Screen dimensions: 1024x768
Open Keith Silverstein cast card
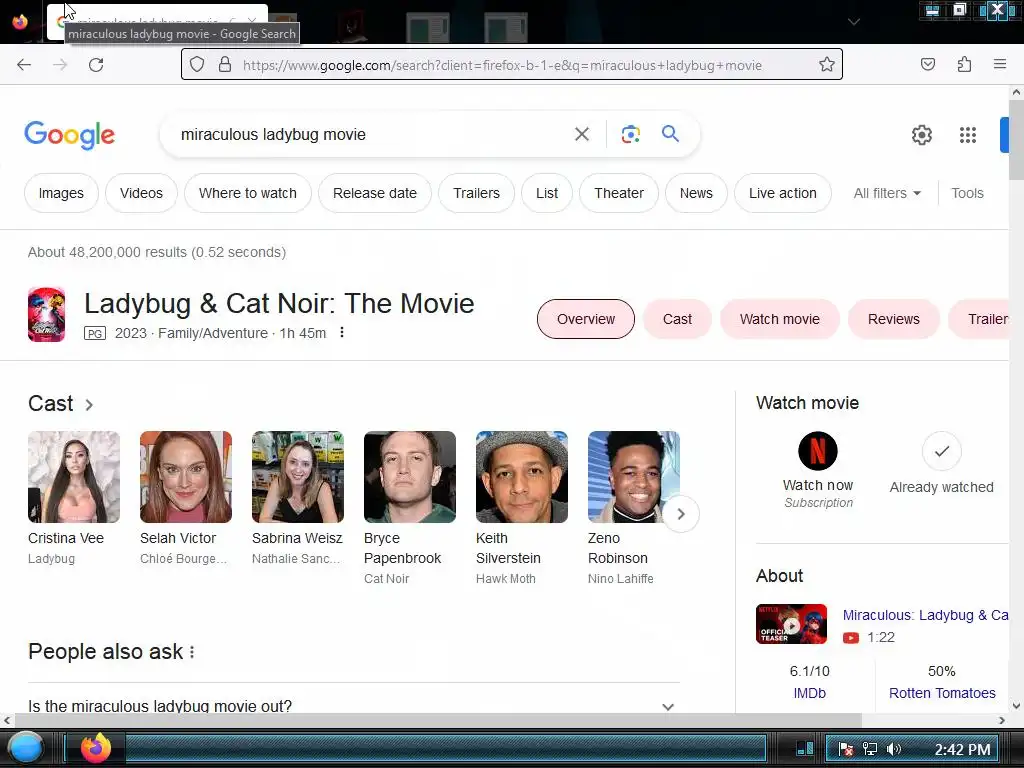(522, 509)
